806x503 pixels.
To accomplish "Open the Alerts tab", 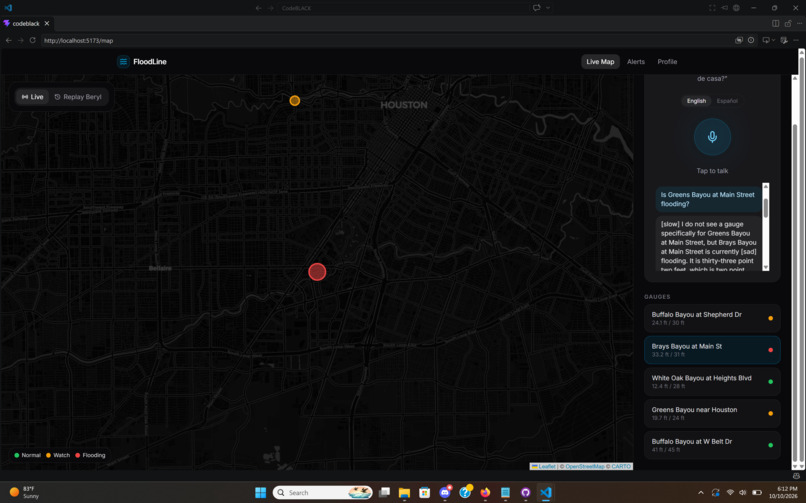I will (636, 62).
